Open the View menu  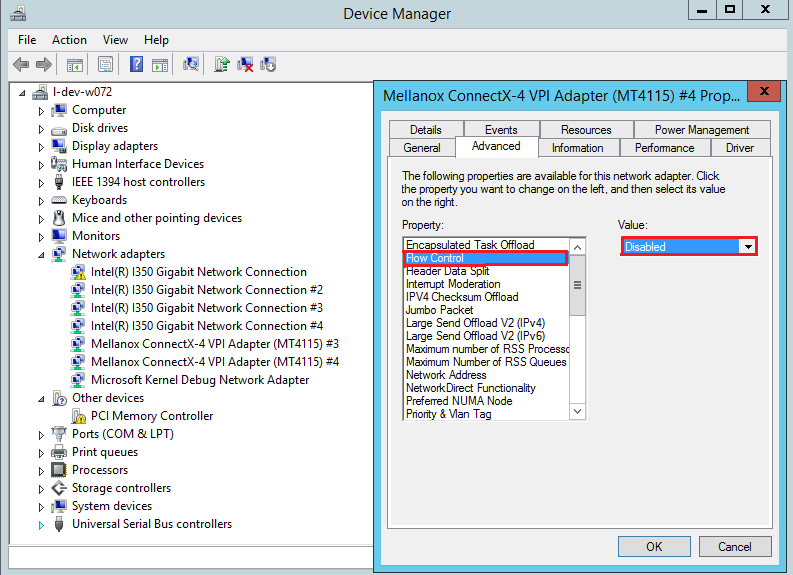[x=115, y=40]
